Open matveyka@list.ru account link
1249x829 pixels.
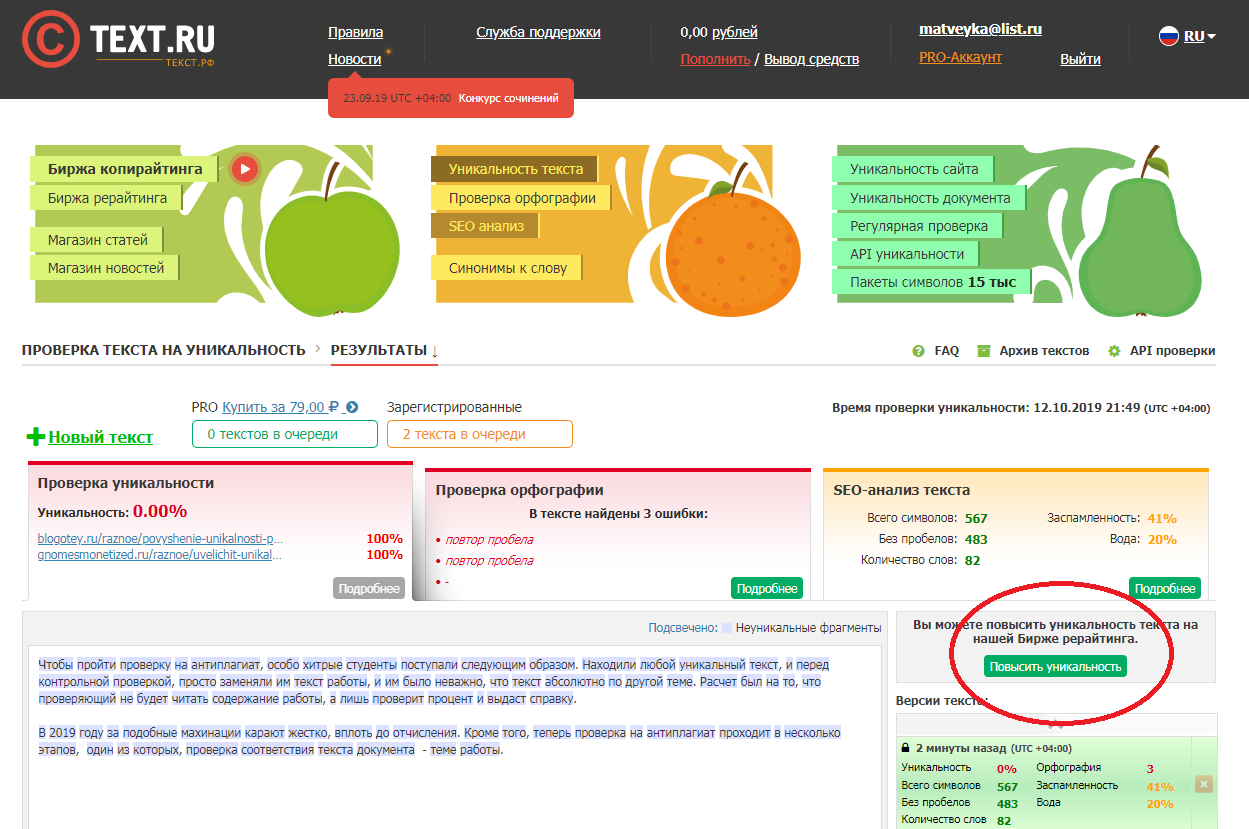click(x=980, y=29)
